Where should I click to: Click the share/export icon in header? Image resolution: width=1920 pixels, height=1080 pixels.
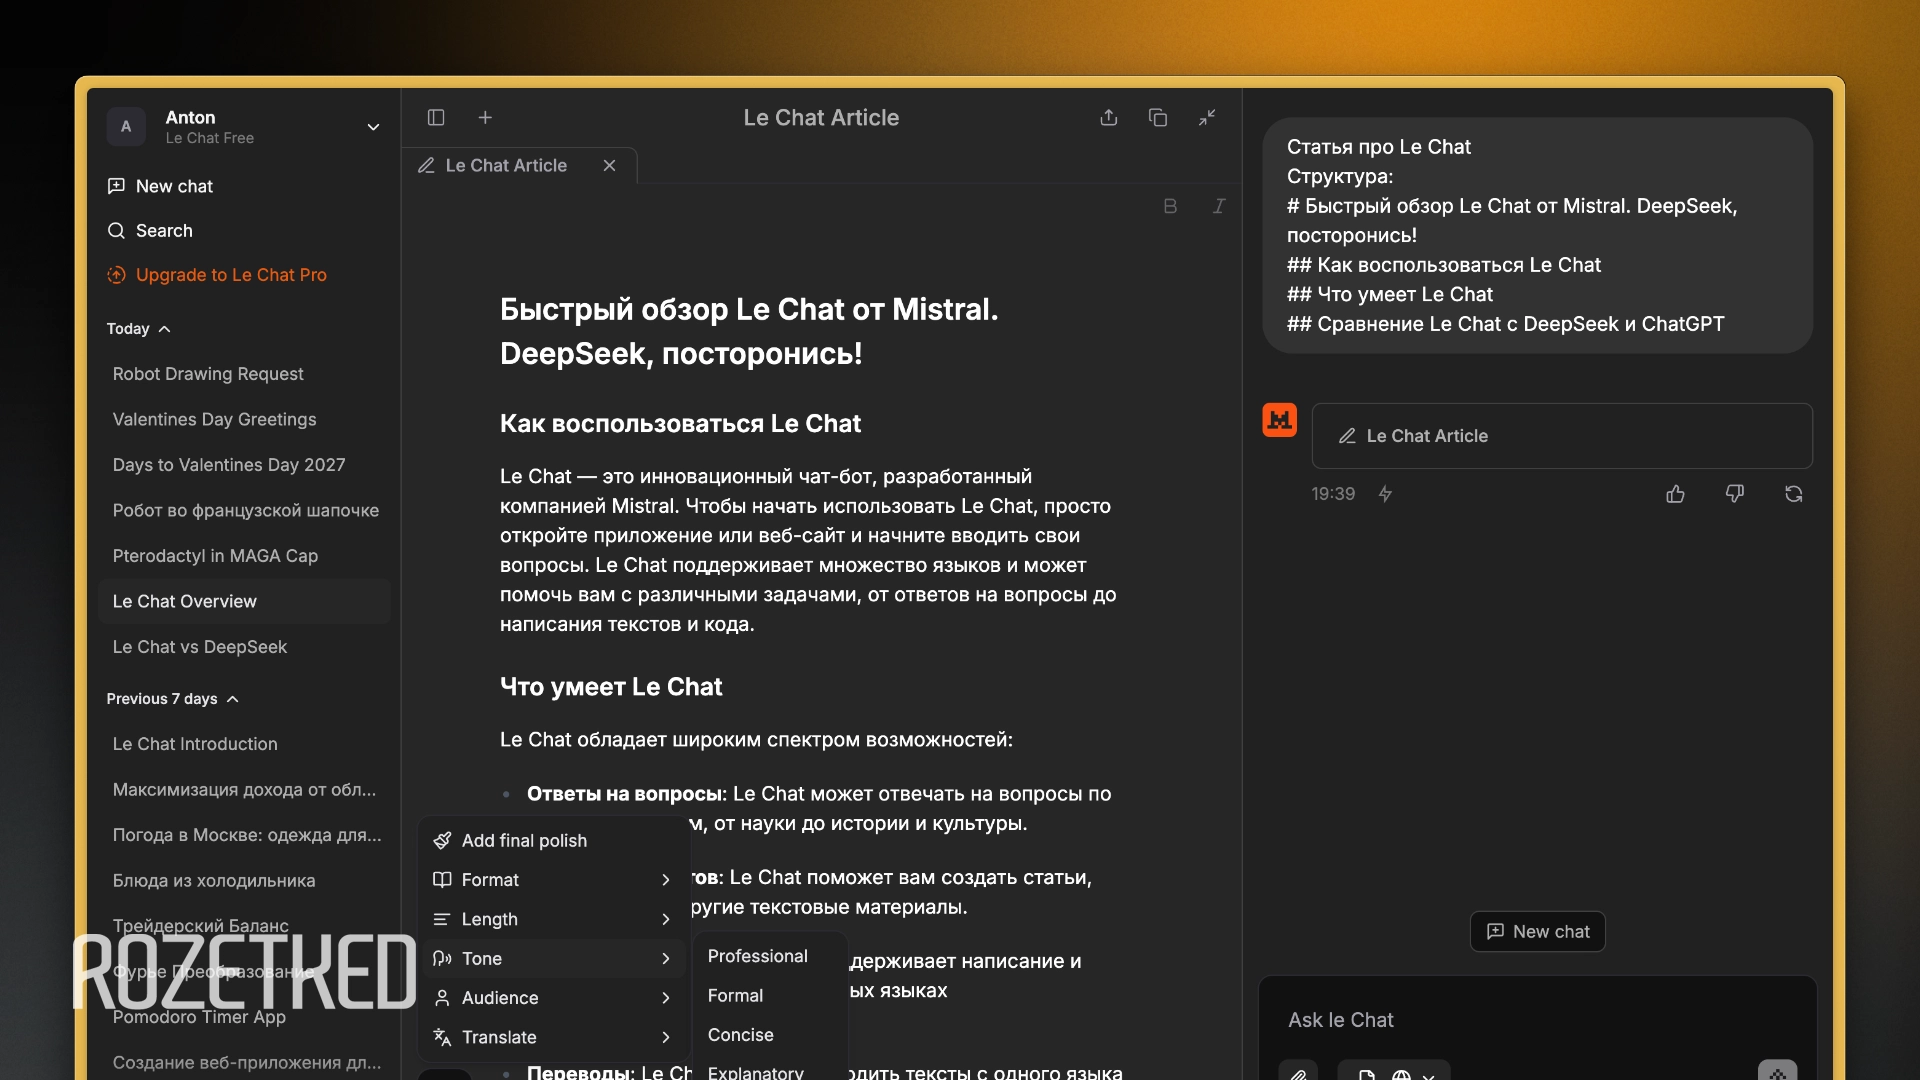[1109, 118]
